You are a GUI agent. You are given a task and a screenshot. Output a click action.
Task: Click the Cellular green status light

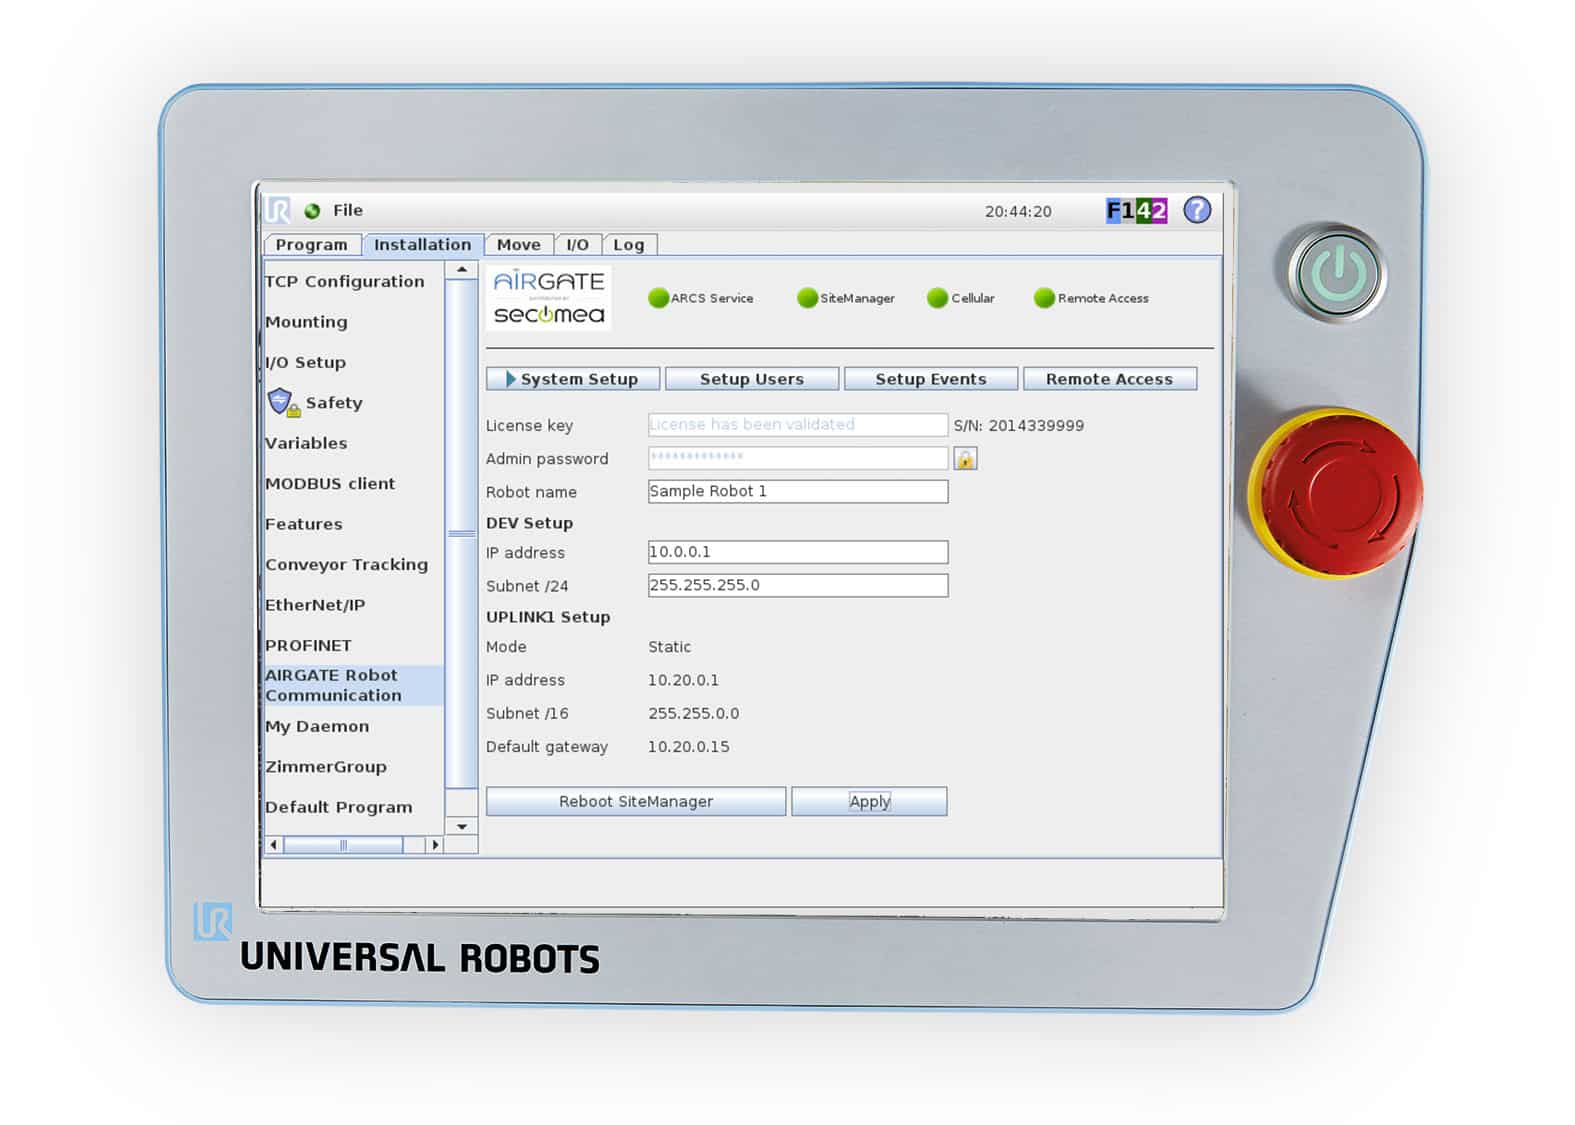click(937, 298)
